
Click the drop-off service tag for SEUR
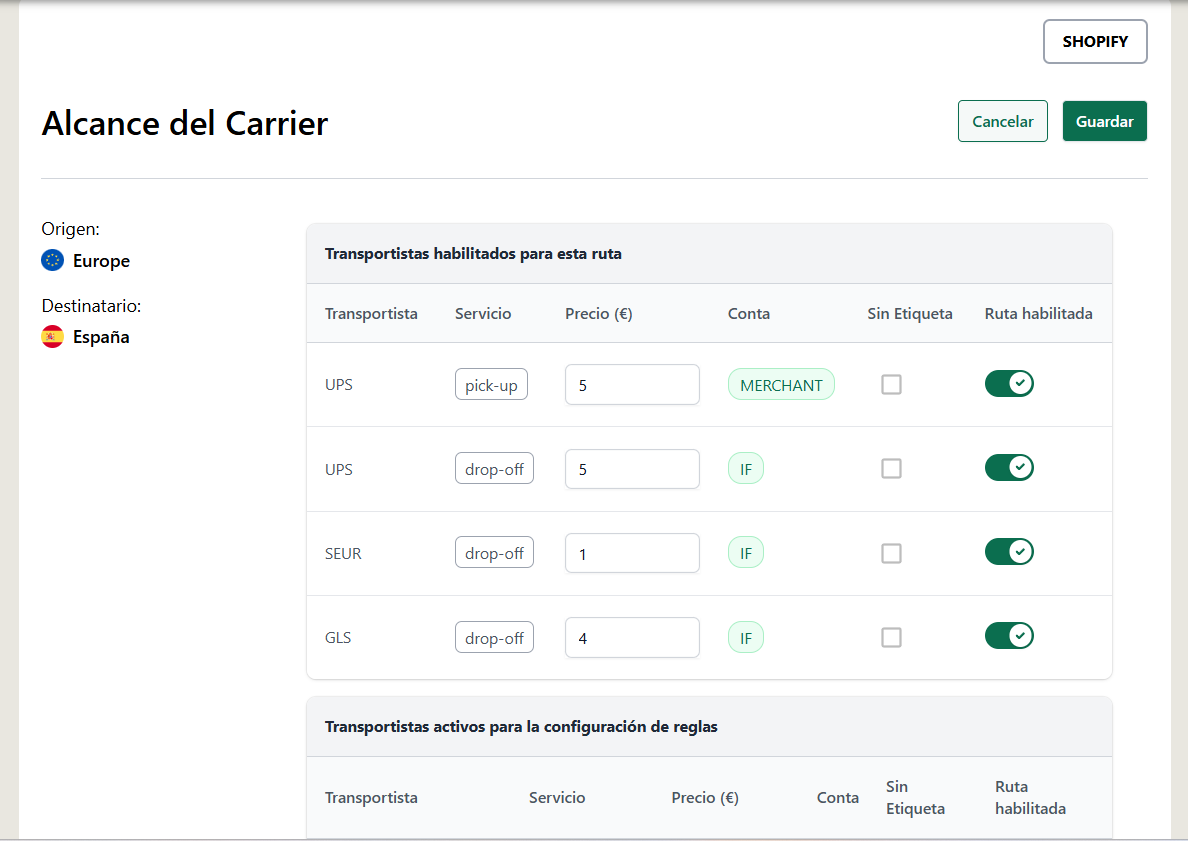click(494, 553)
